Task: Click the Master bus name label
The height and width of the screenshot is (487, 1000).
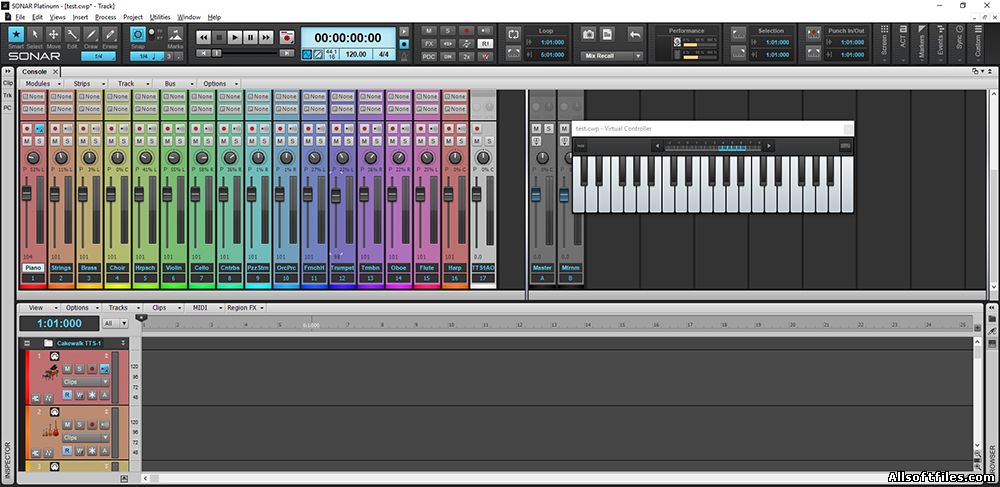Action: click(x=542, y=268)
